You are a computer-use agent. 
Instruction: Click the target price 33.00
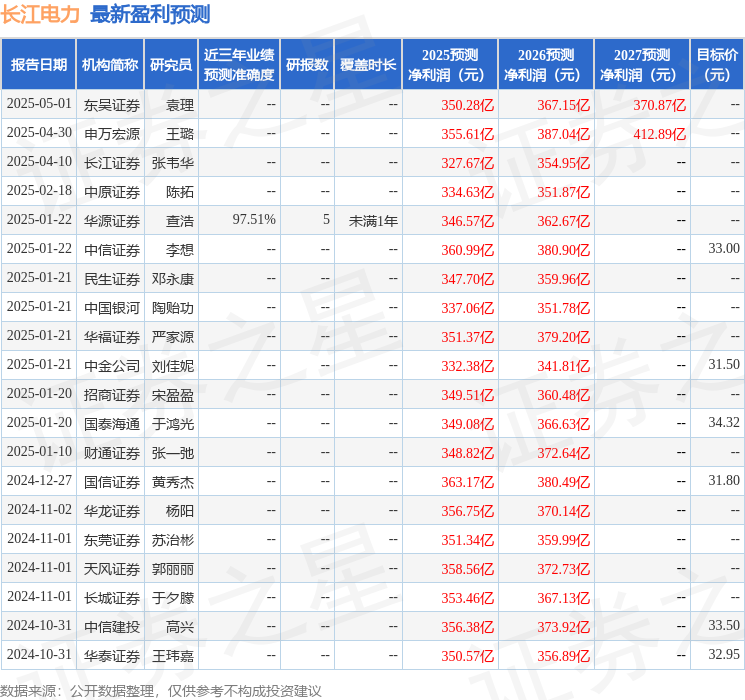(x=724, y=248)
